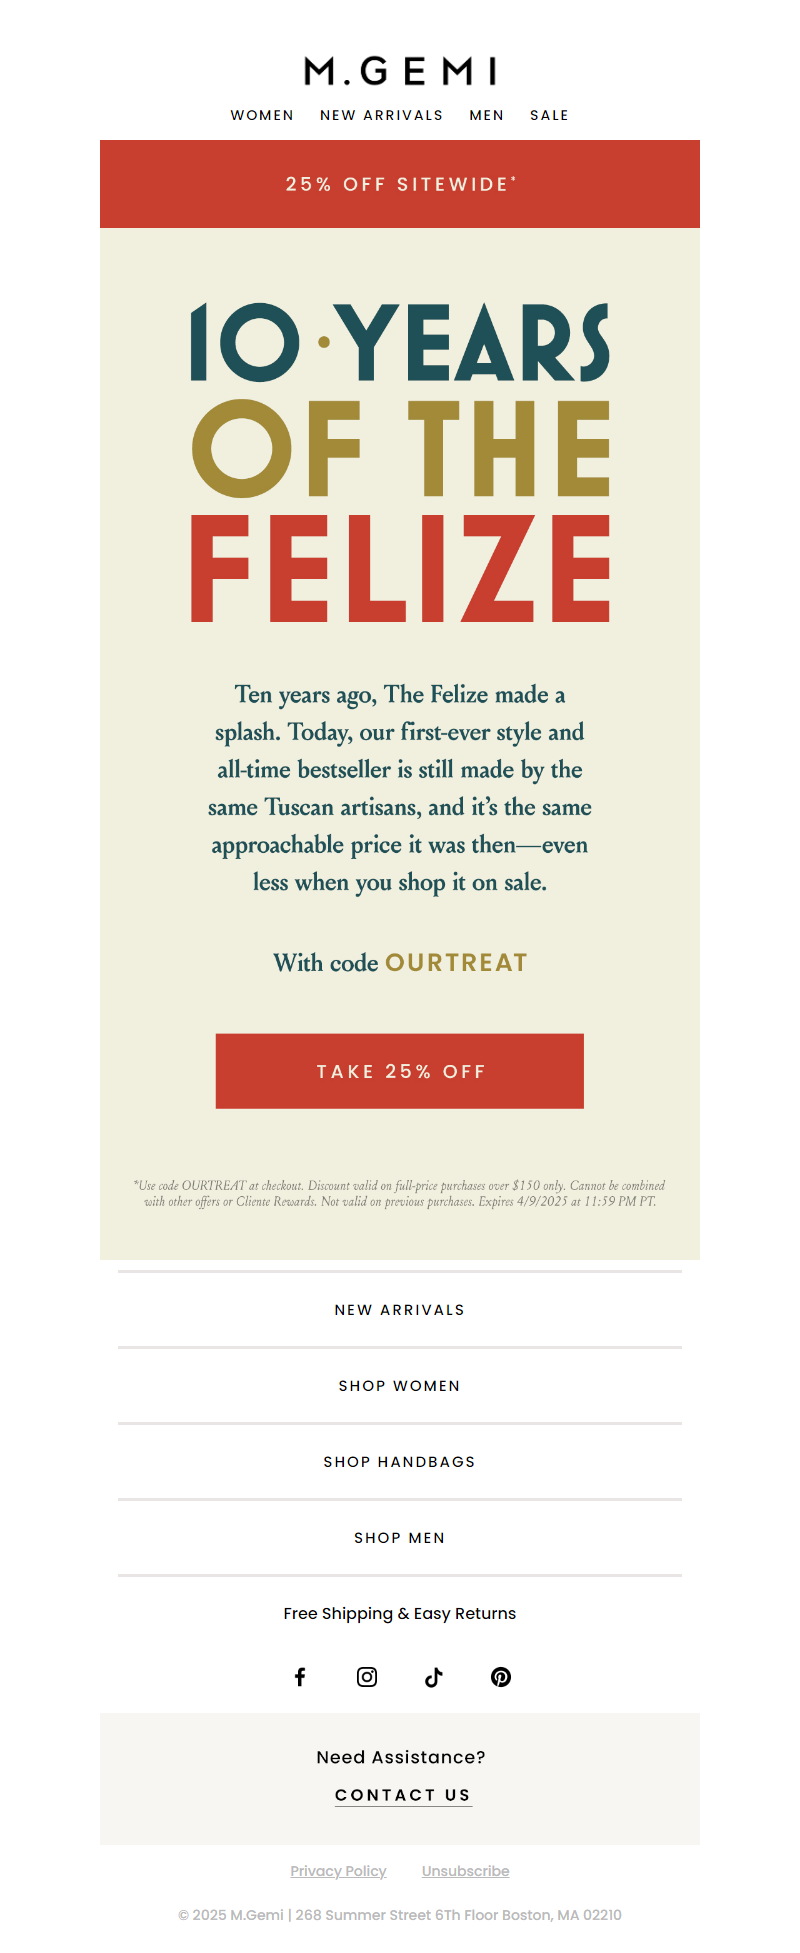Open the SHOP WOMEN link

coord(400,1386)
